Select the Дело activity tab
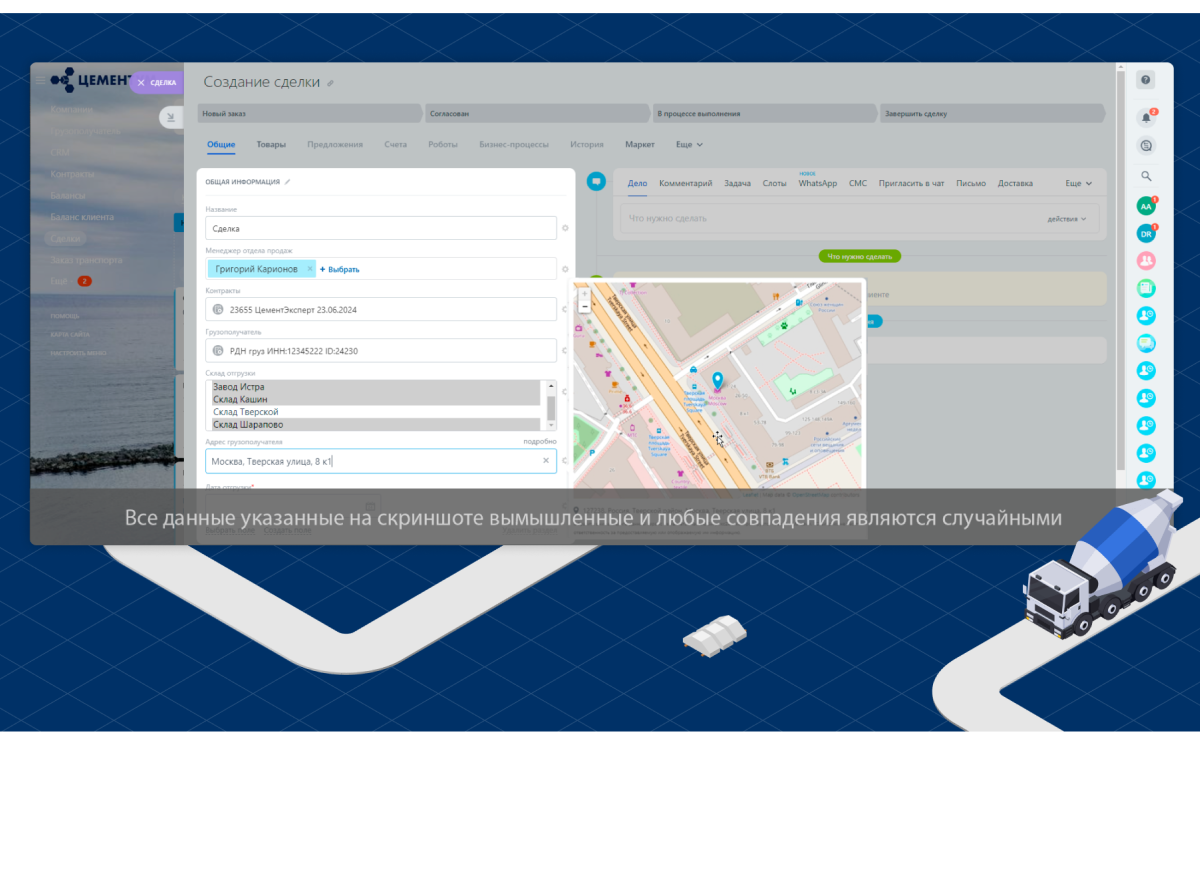Image resolution: width=1200 pixels, height=892 pixels. click(x=638, y=184)
